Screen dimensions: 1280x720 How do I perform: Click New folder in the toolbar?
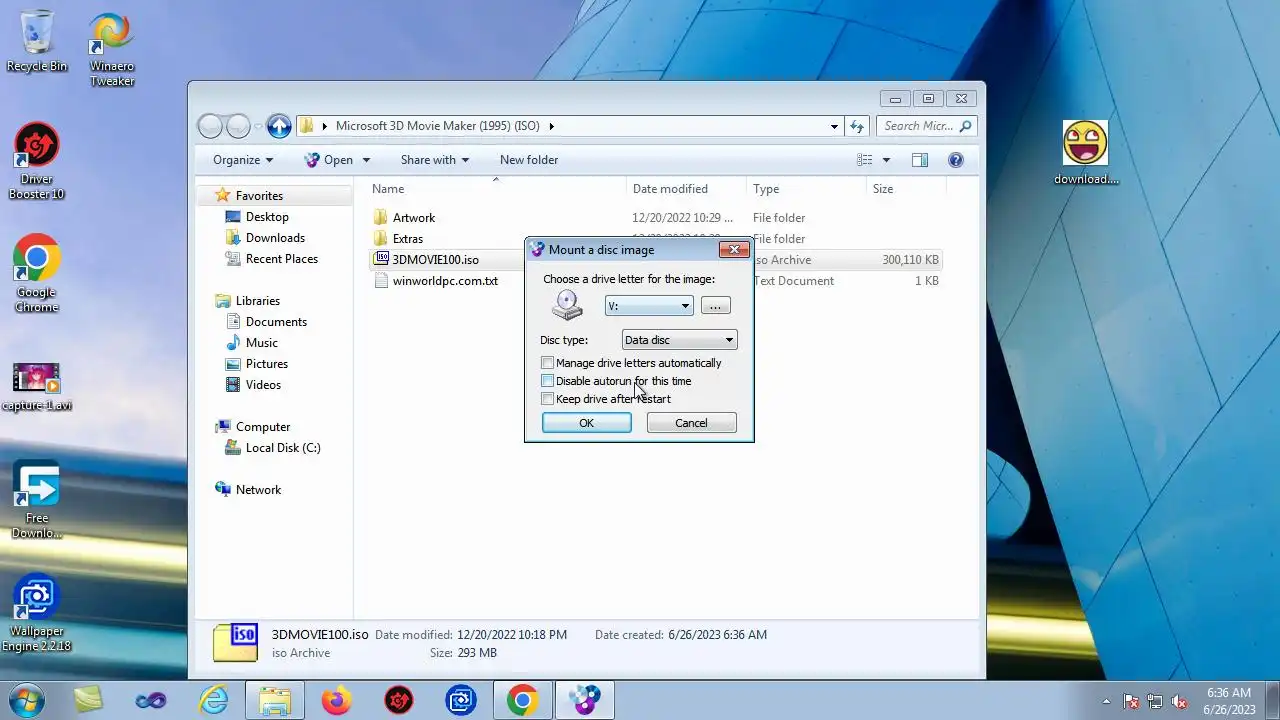(x=529, y=160)
